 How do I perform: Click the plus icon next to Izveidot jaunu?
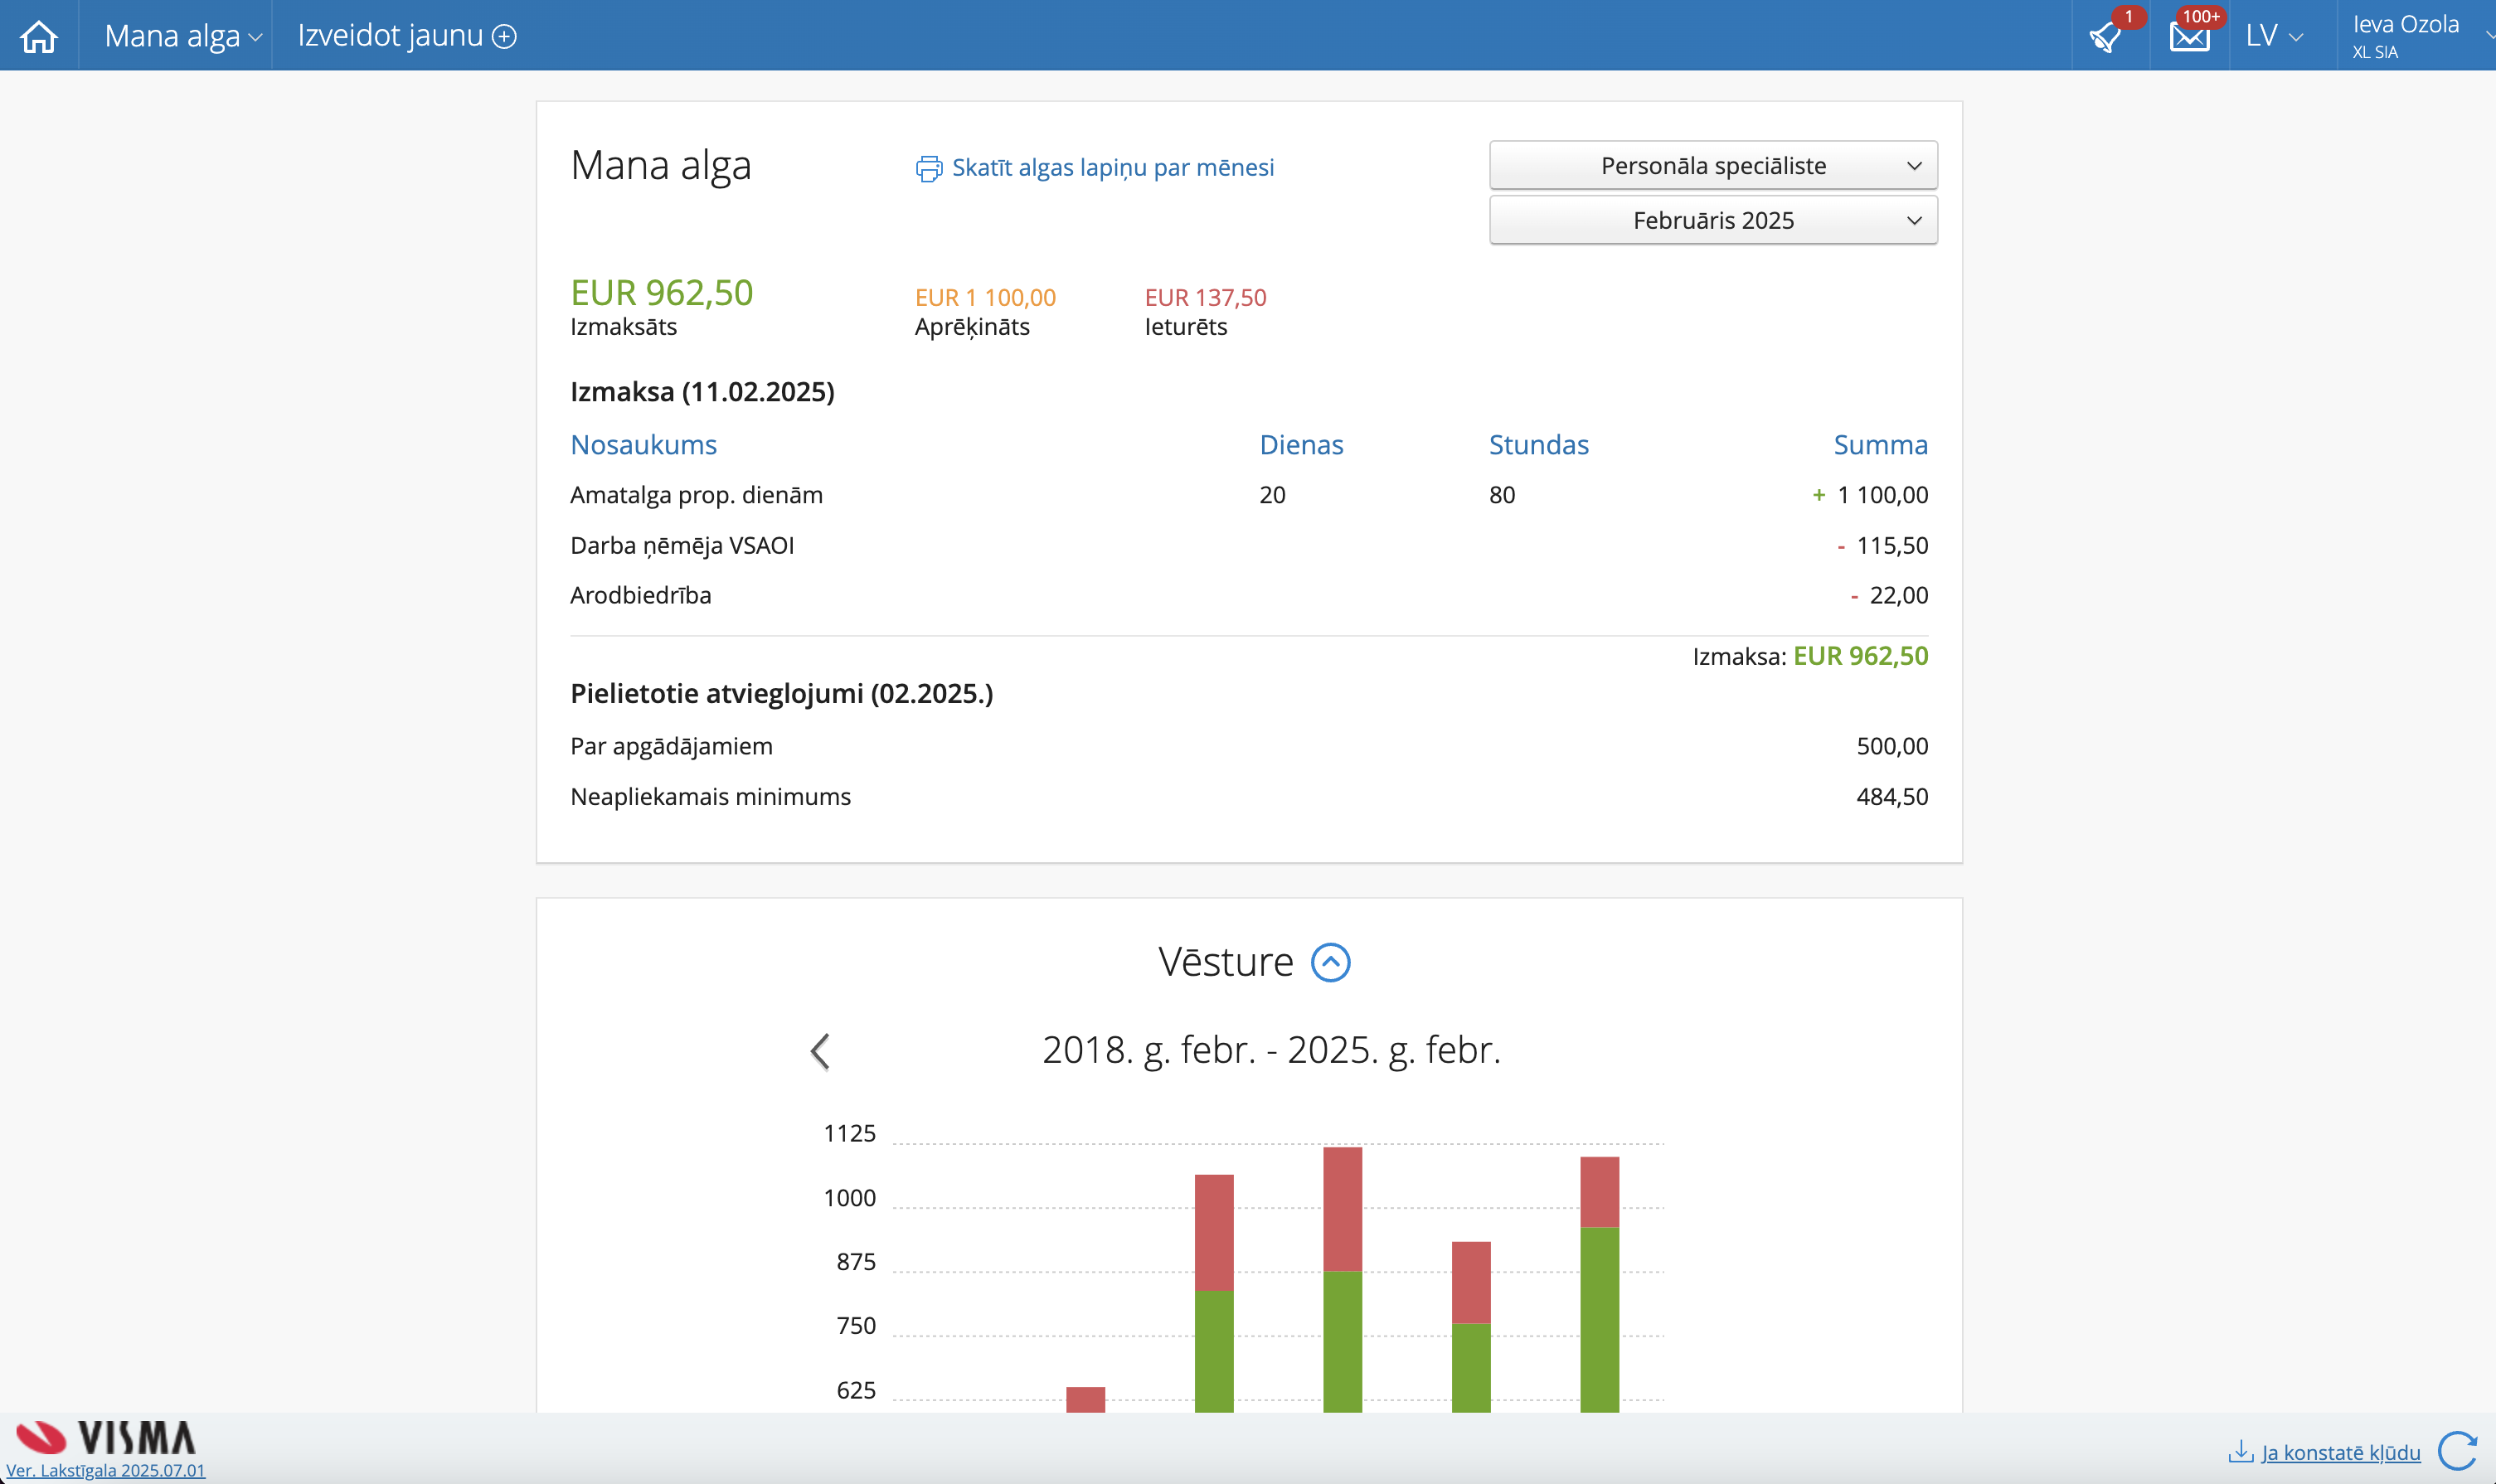pos(505,37)
